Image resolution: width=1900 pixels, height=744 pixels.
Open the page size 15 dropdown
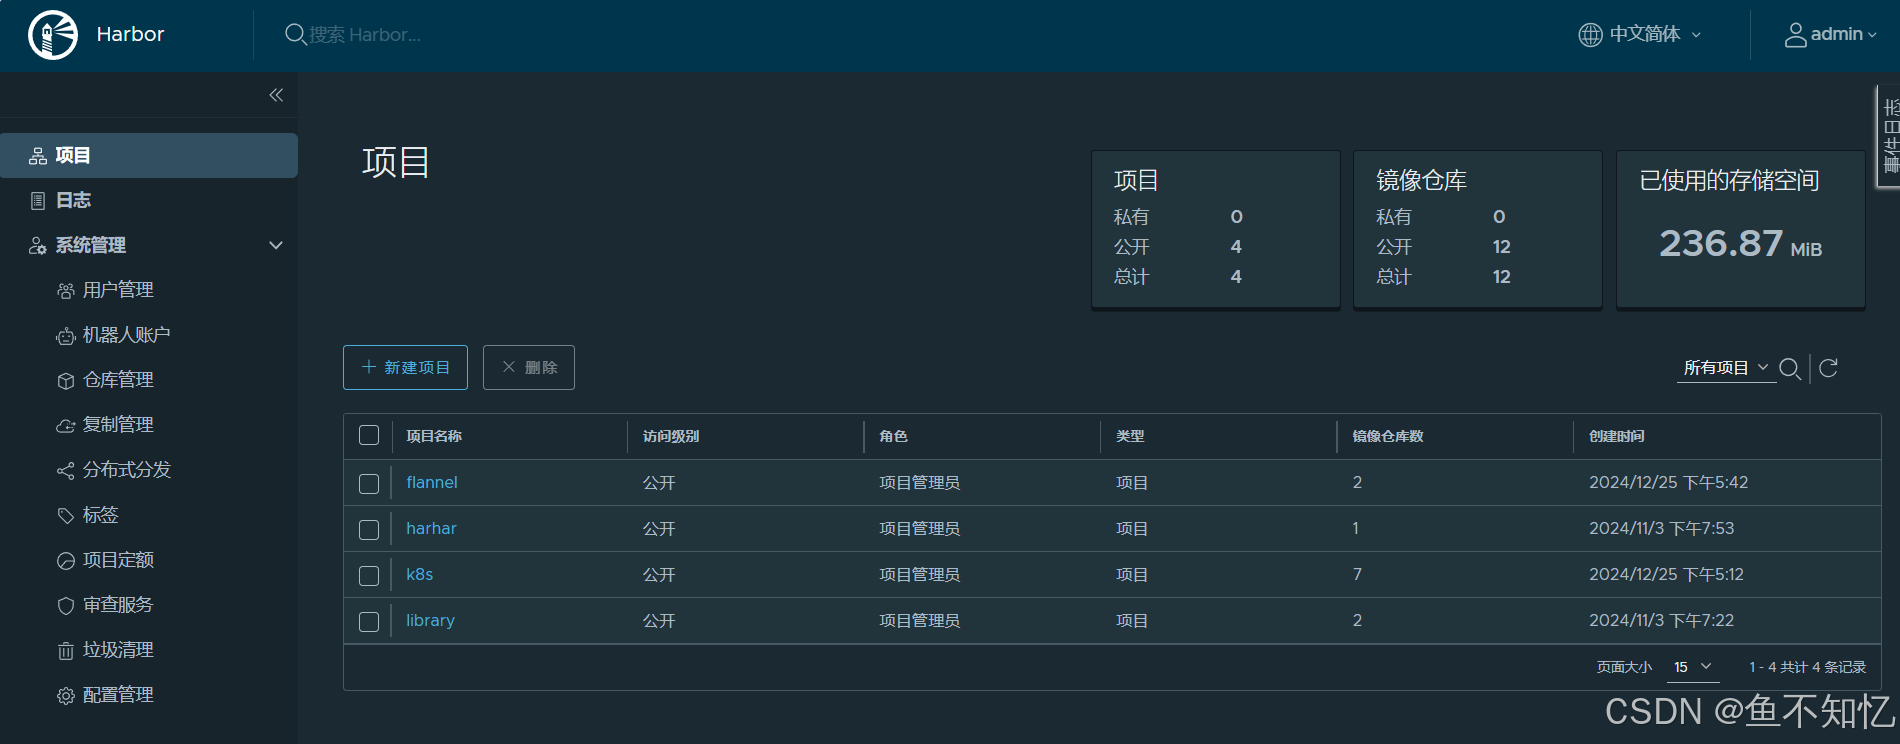[x=1693, y=667]
